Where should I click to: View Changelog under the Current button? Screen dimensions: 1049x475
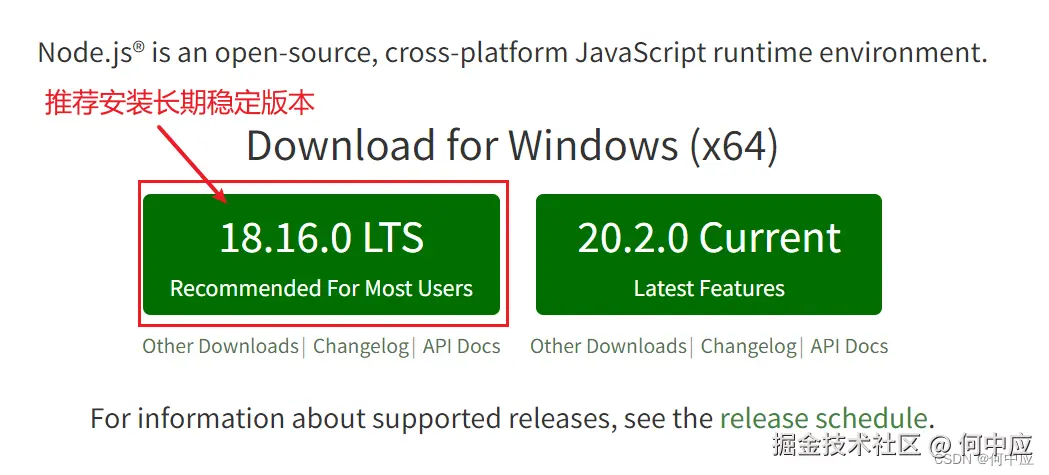pyautogui.click(x=749, y=347)
